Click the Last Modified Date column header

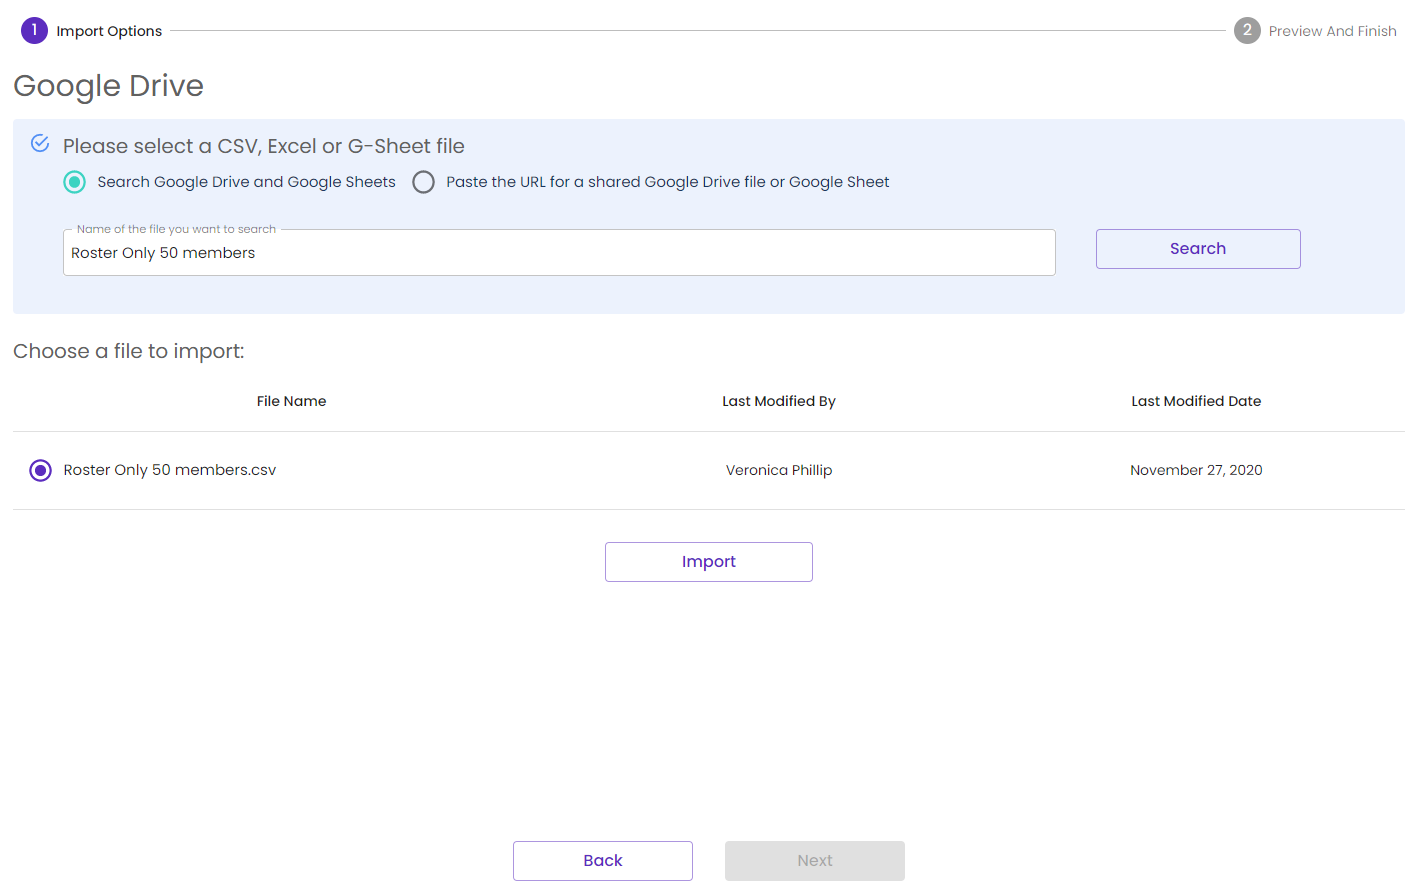[1195, 401]
